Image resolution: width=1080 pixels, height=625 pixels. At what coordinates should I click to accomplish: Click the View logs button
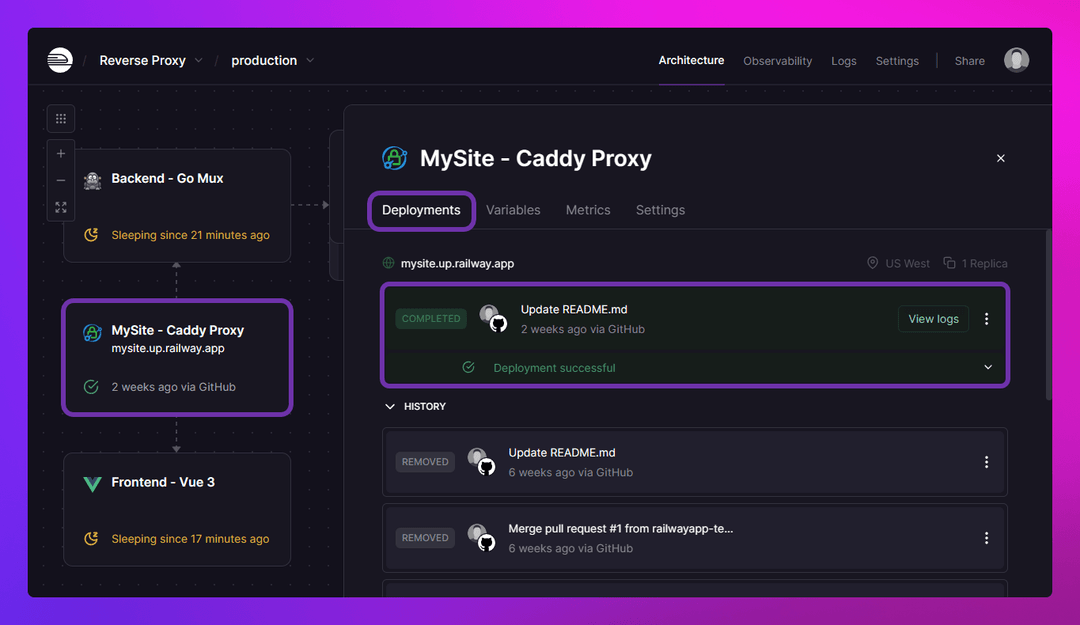(x=933, y=319)
